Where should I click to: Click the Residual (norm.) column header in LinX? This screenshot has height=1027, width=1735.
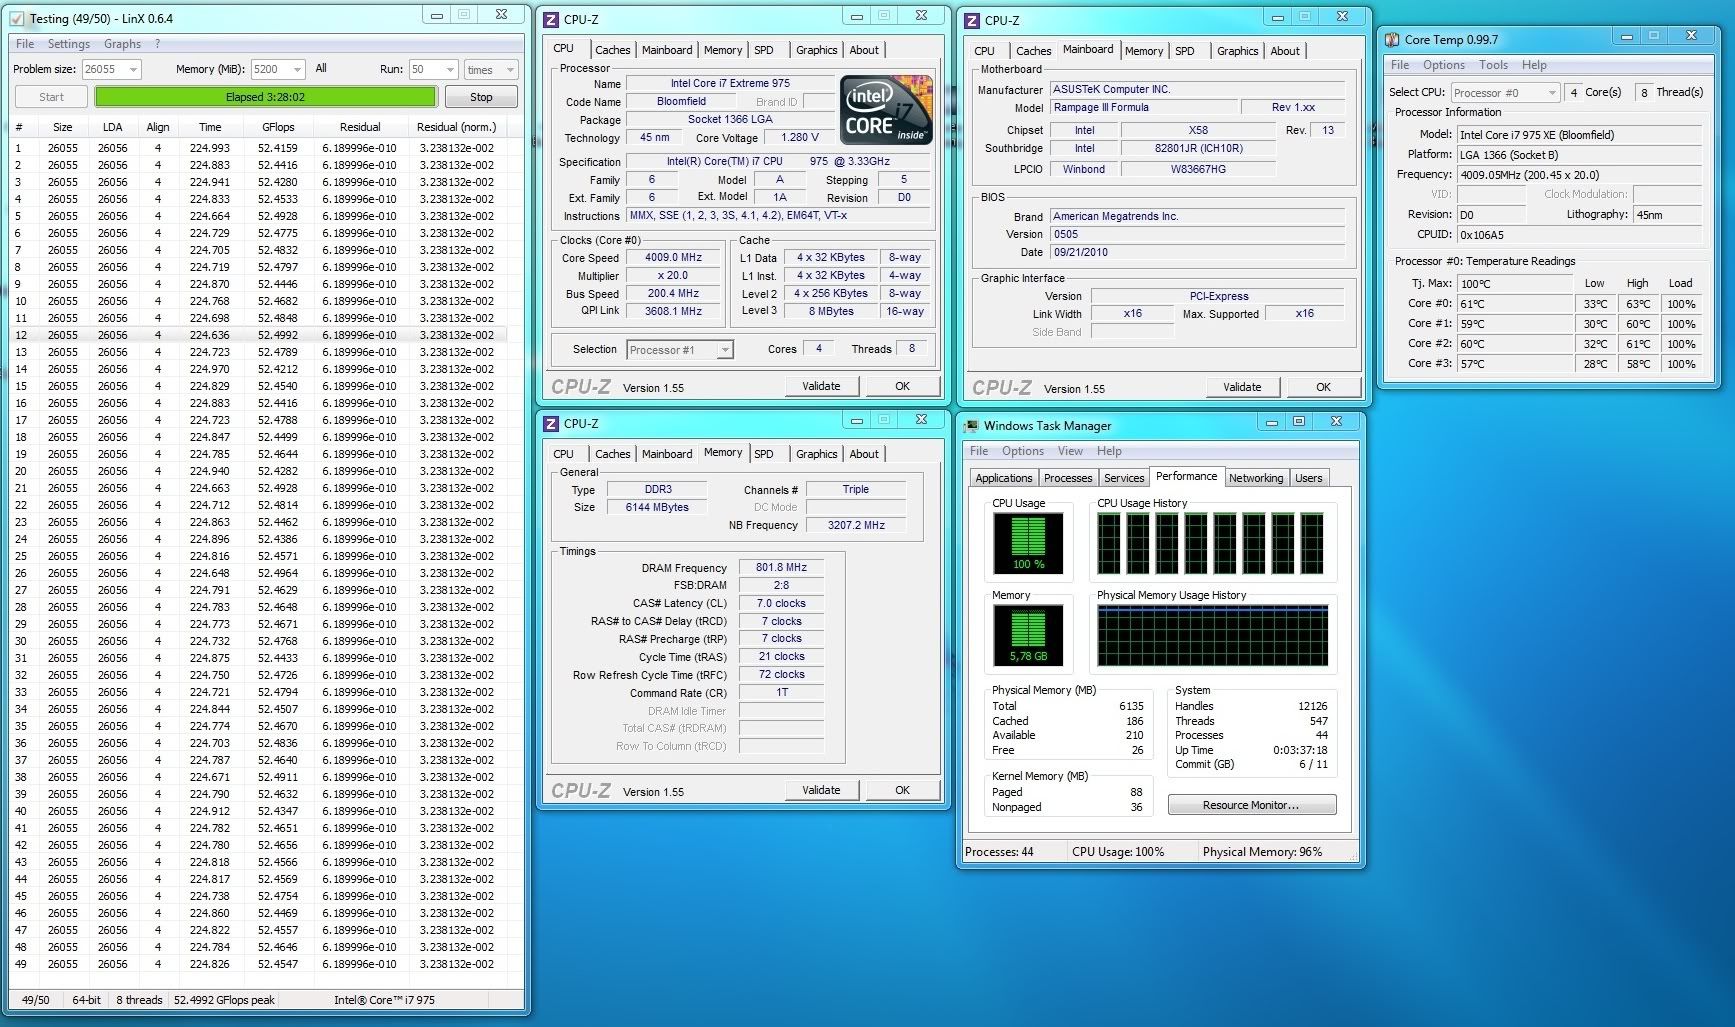pos(456,127)
